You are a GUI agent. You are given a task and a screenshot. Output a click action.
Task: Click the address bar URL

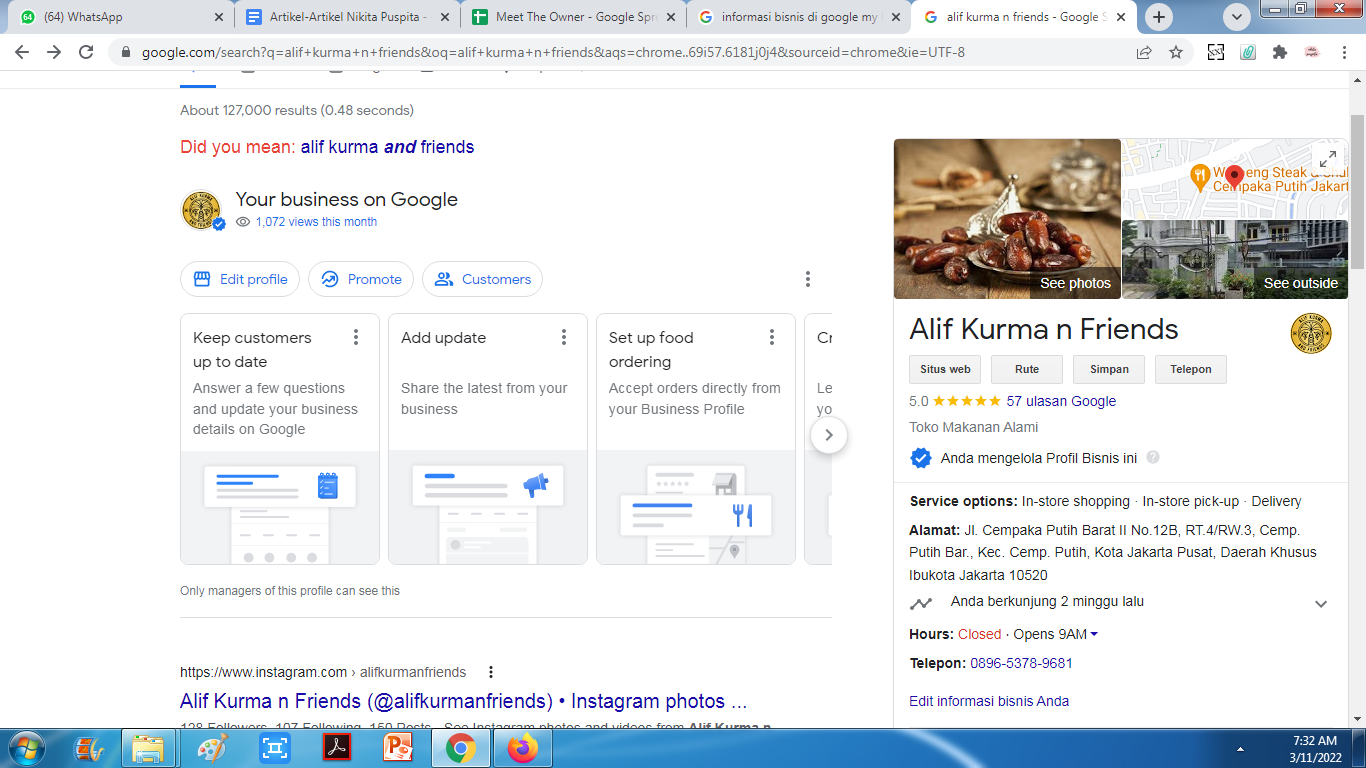tap(553, 52)
